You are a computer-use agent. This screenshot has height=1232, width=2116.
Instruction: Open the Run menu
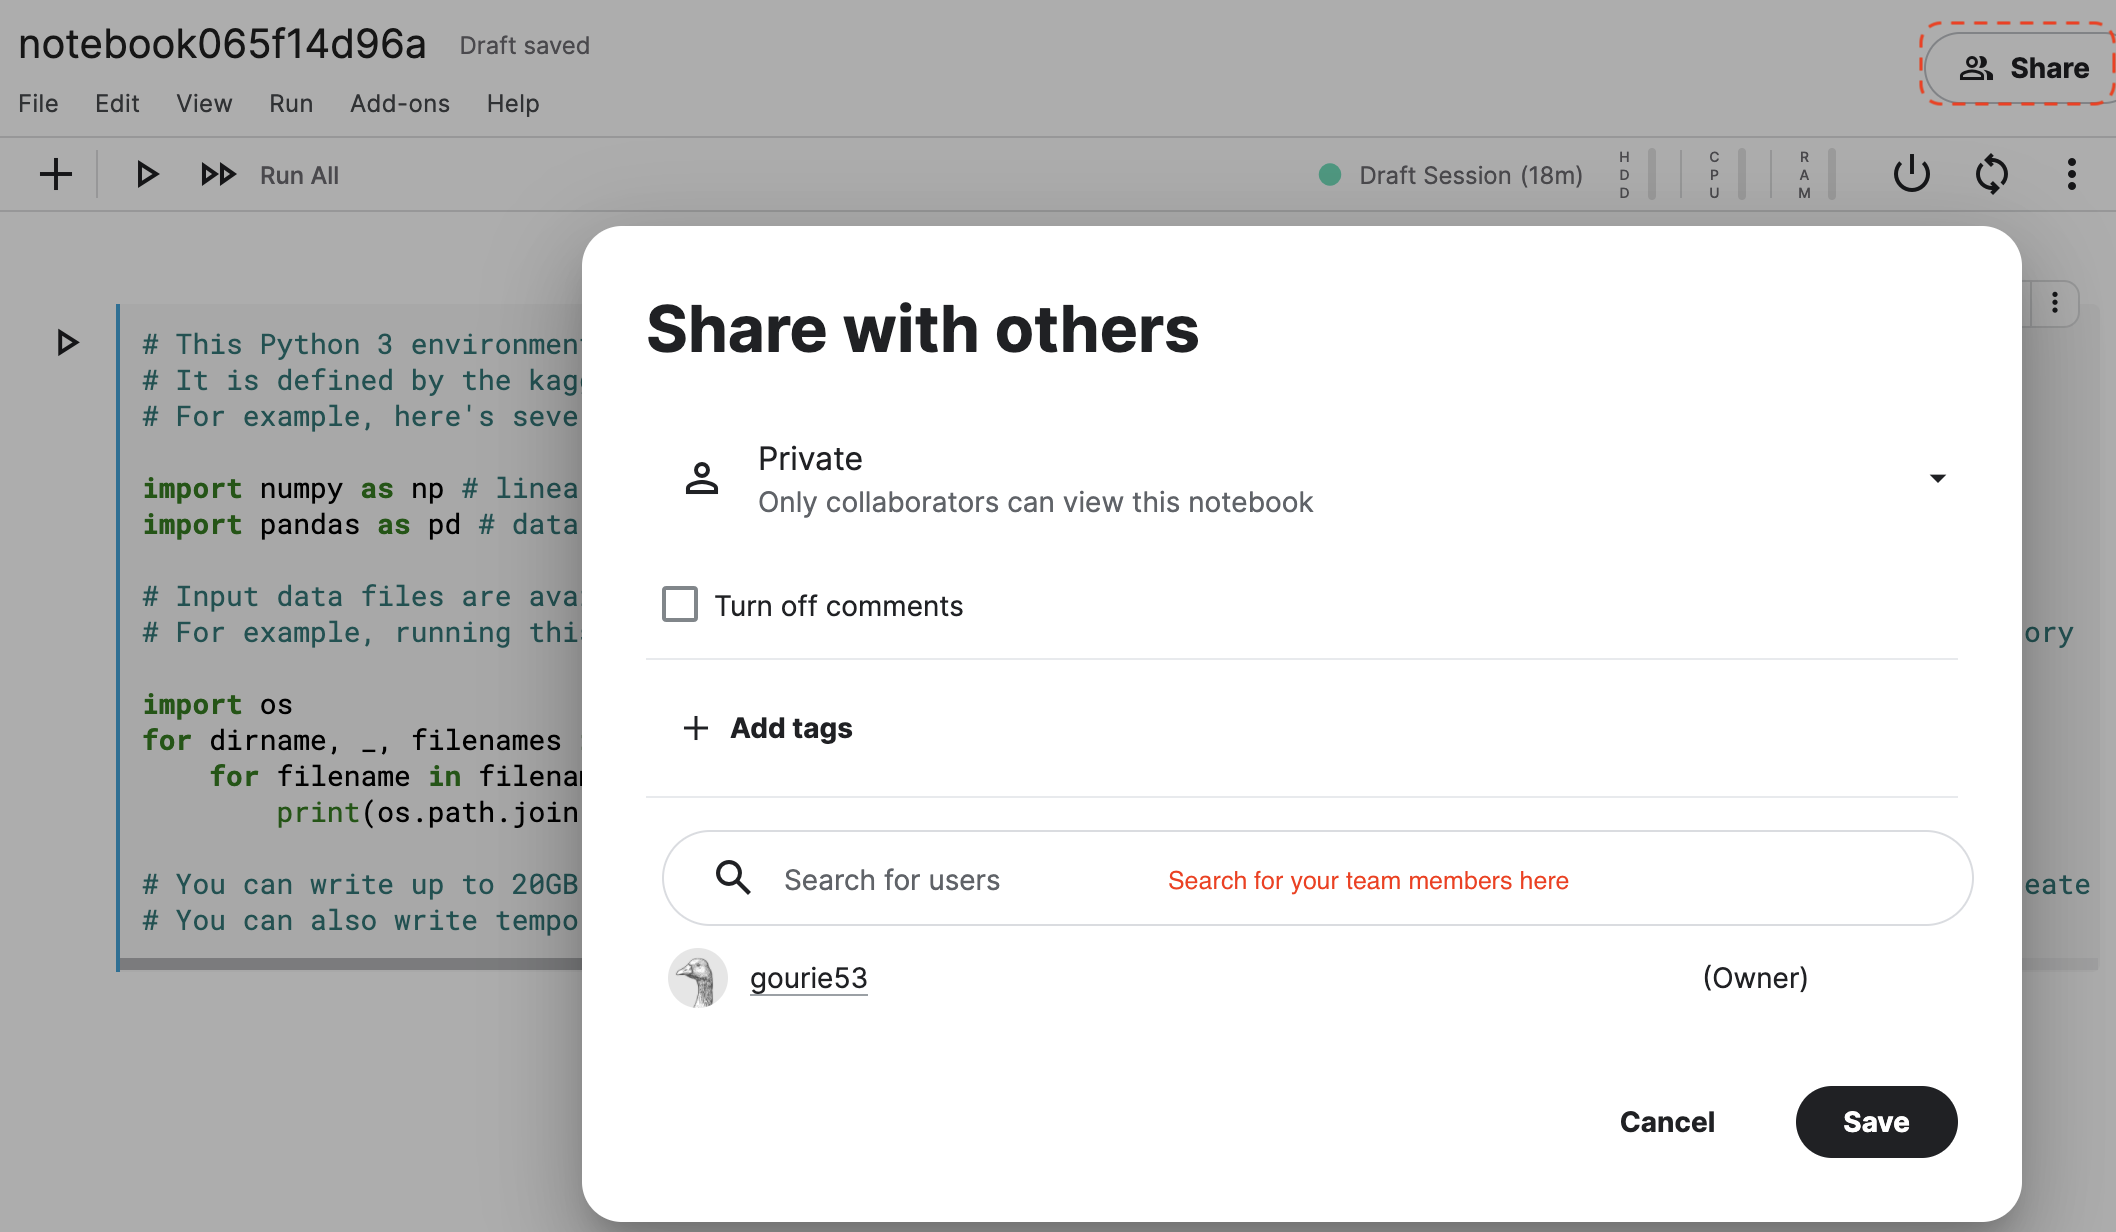pos(290,103)
